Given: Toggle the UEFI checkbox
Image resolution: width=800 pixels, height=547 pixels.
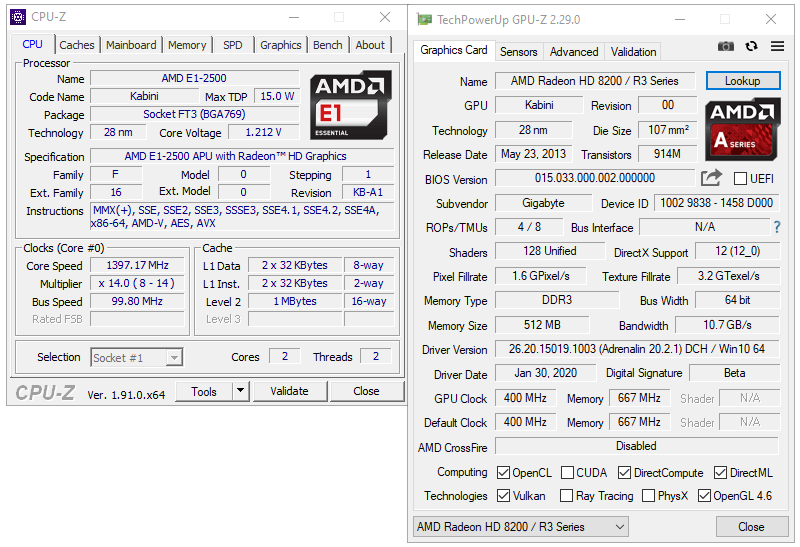Looking at the screenshot, I should (x=740, y=179).
